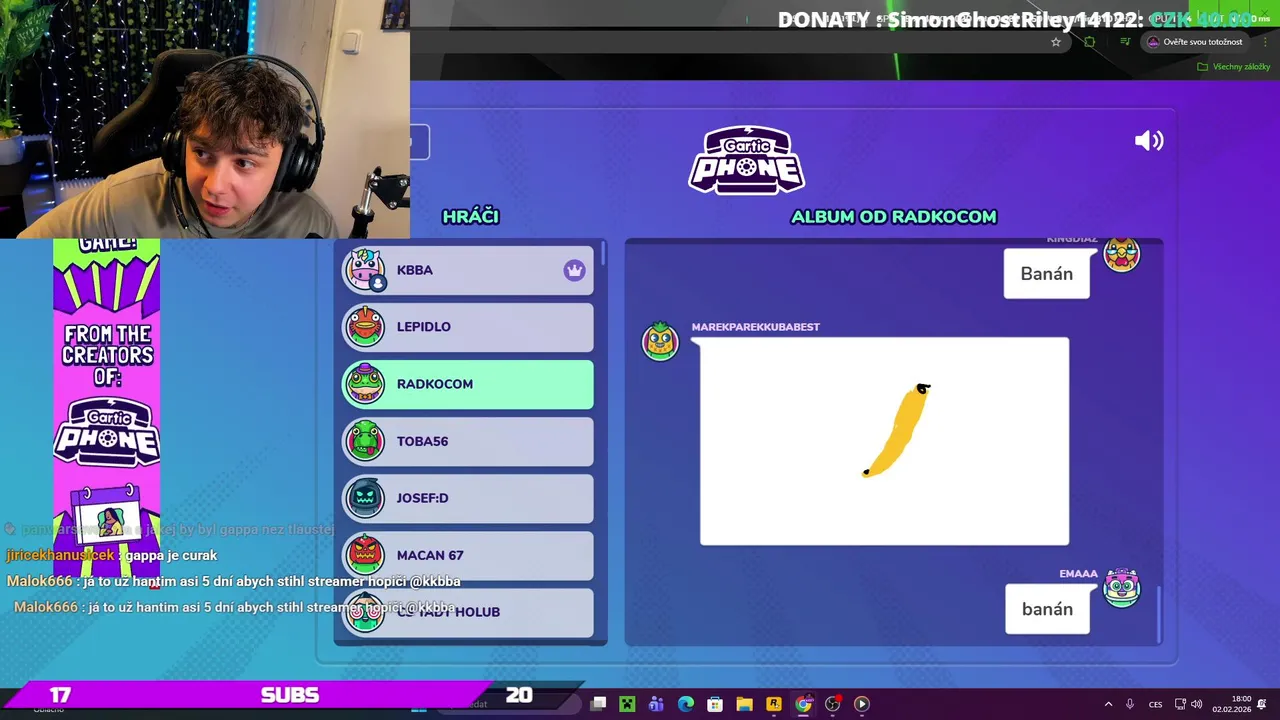This screenshot has height=720, width=1280.
Task: Click the crown icon beside KBBA
Action: tap(574, 270)
